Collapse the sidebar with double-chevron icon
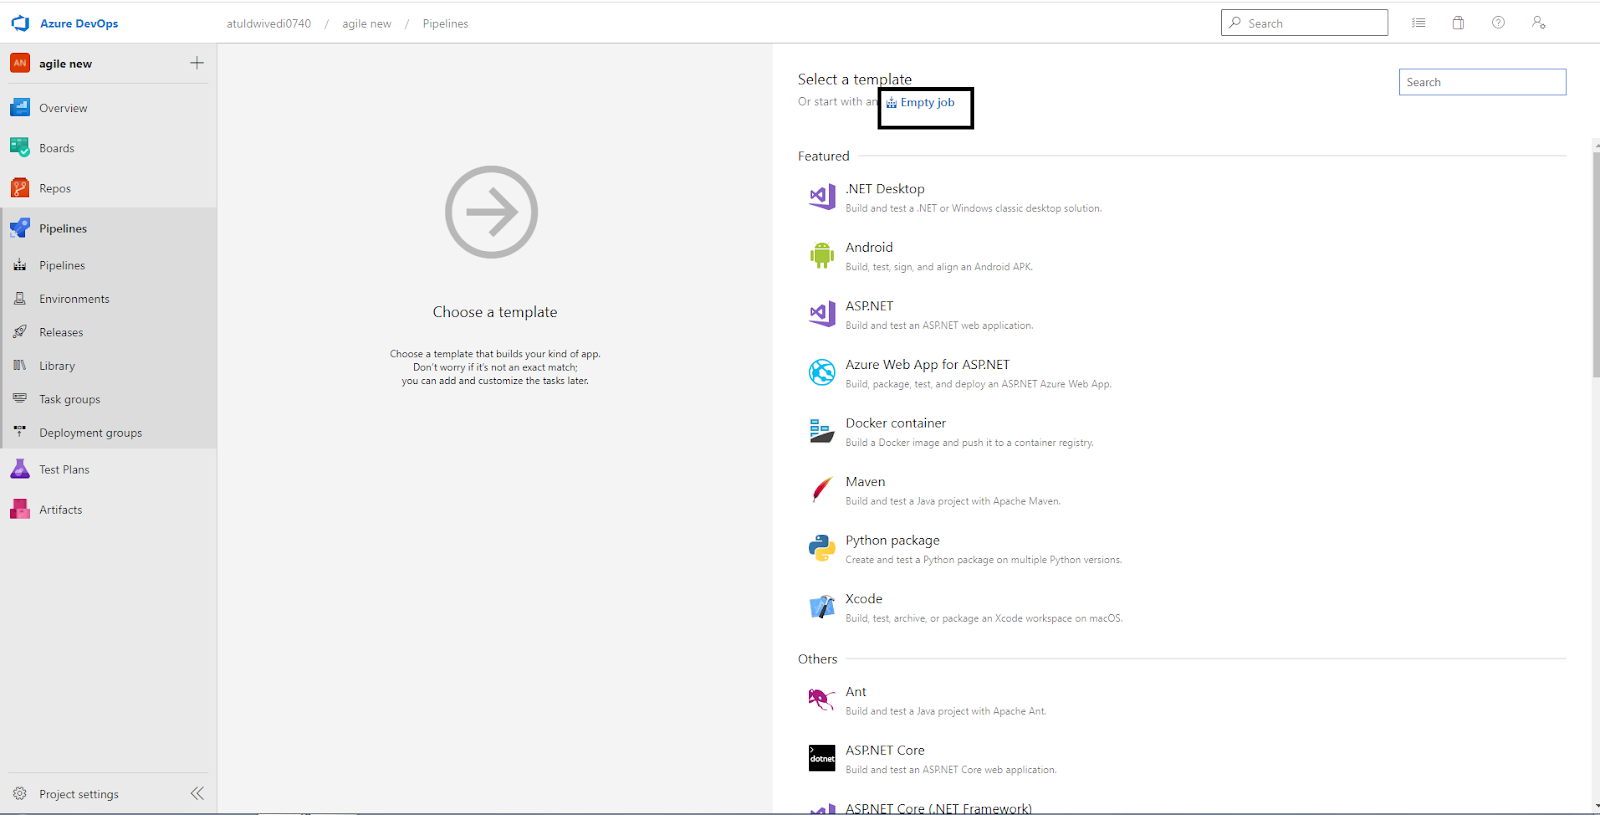The width and height of the screenshot is (1600, 815). [x=197, y=793]
